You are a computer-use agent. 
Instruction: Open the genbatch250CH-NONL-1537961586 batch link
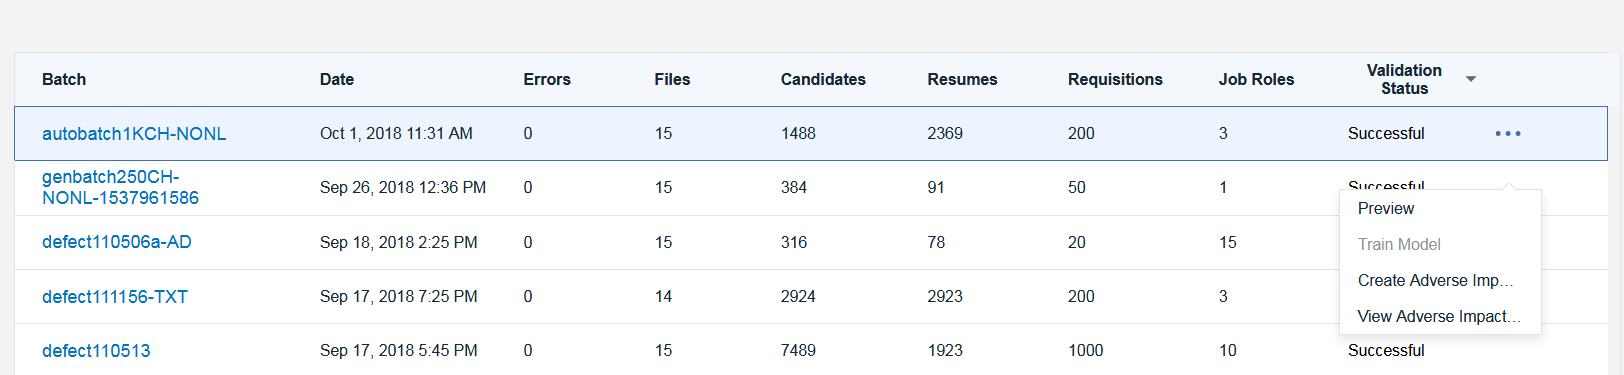(x=120, y=188)
